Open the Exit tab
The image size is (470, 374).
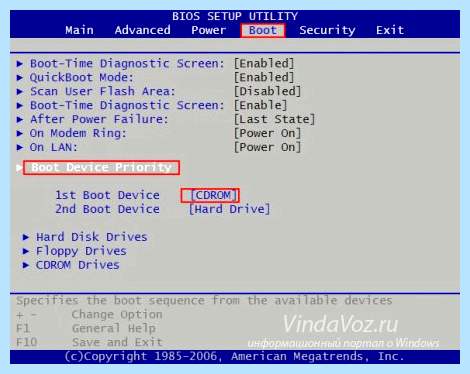pos(390,30)
